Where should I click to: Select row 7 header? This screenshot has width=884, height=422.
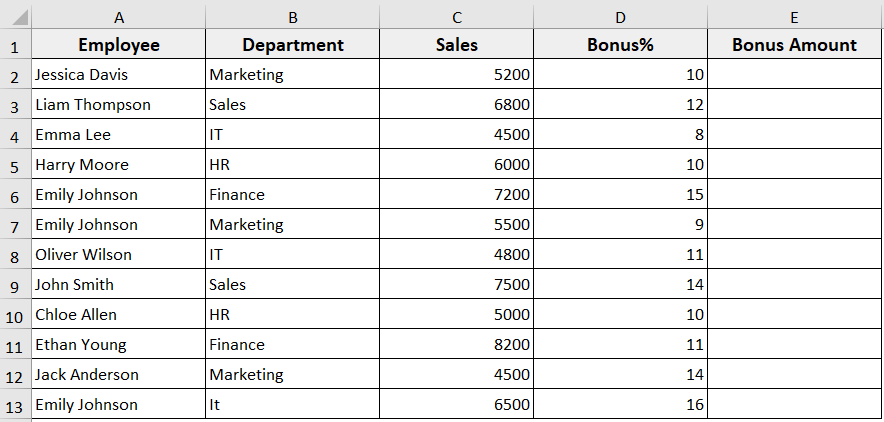click(x=16, y=225)
